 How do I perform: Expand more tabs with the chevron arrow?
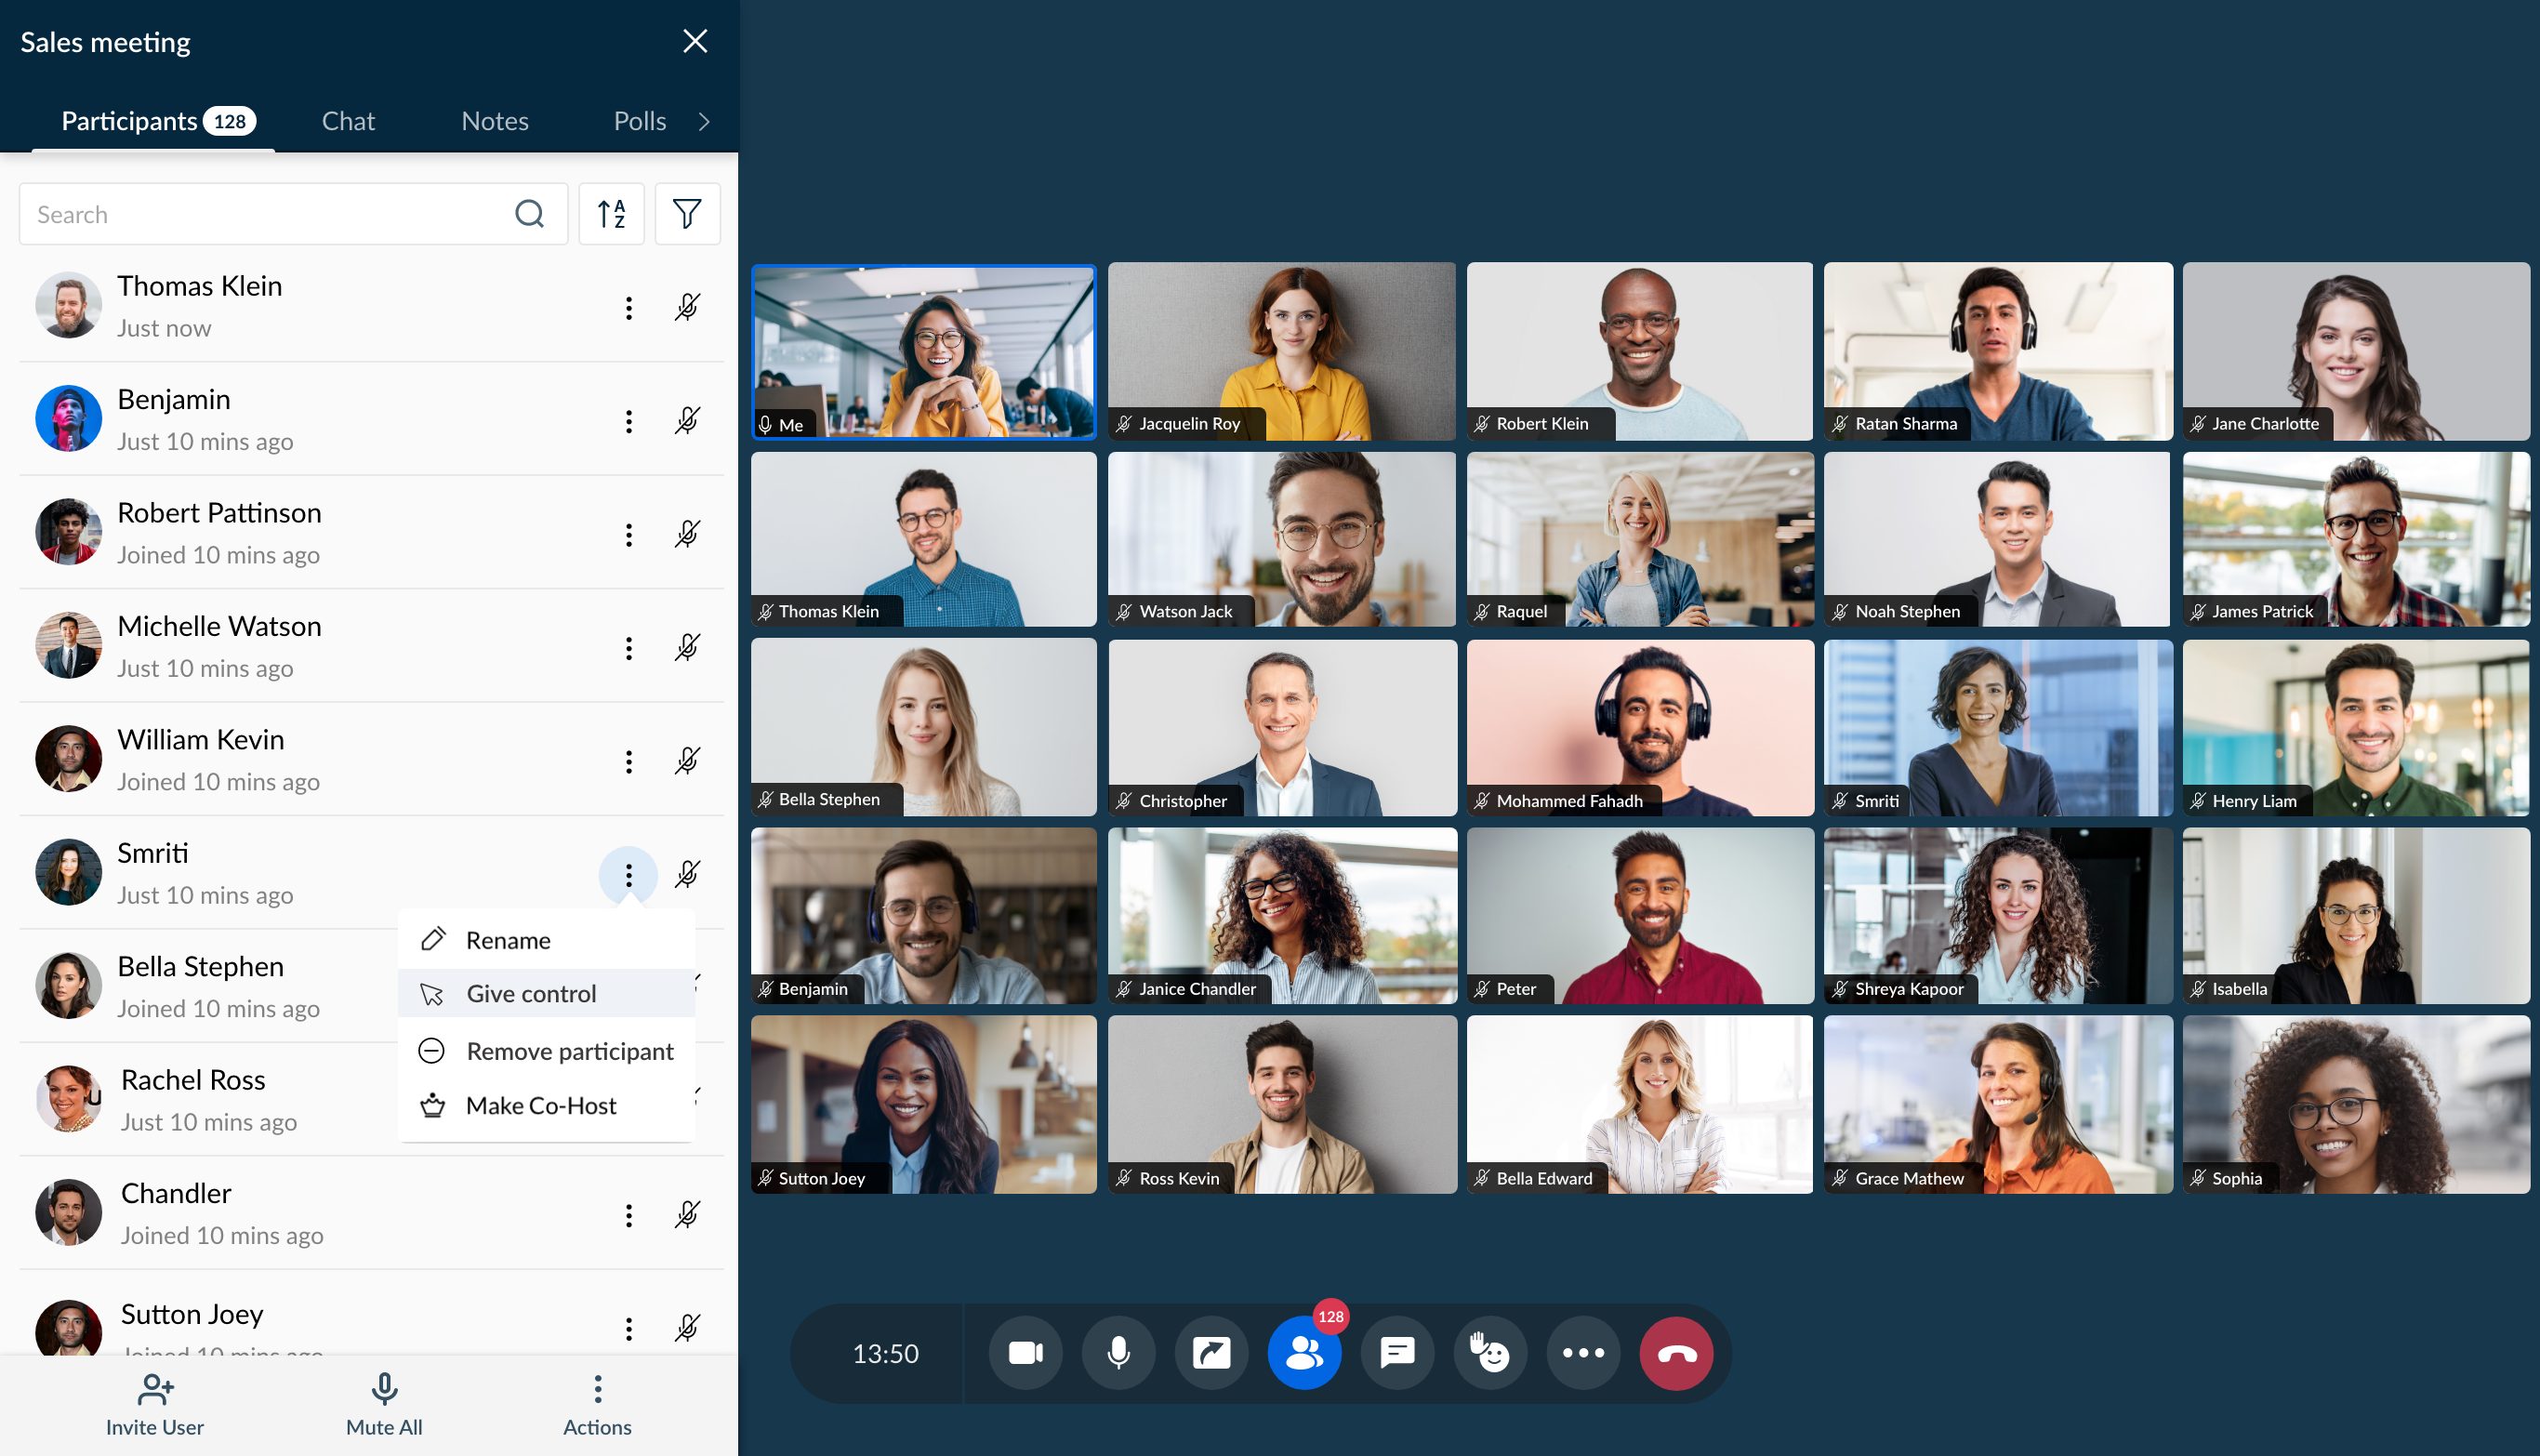[x=704, y=121]
